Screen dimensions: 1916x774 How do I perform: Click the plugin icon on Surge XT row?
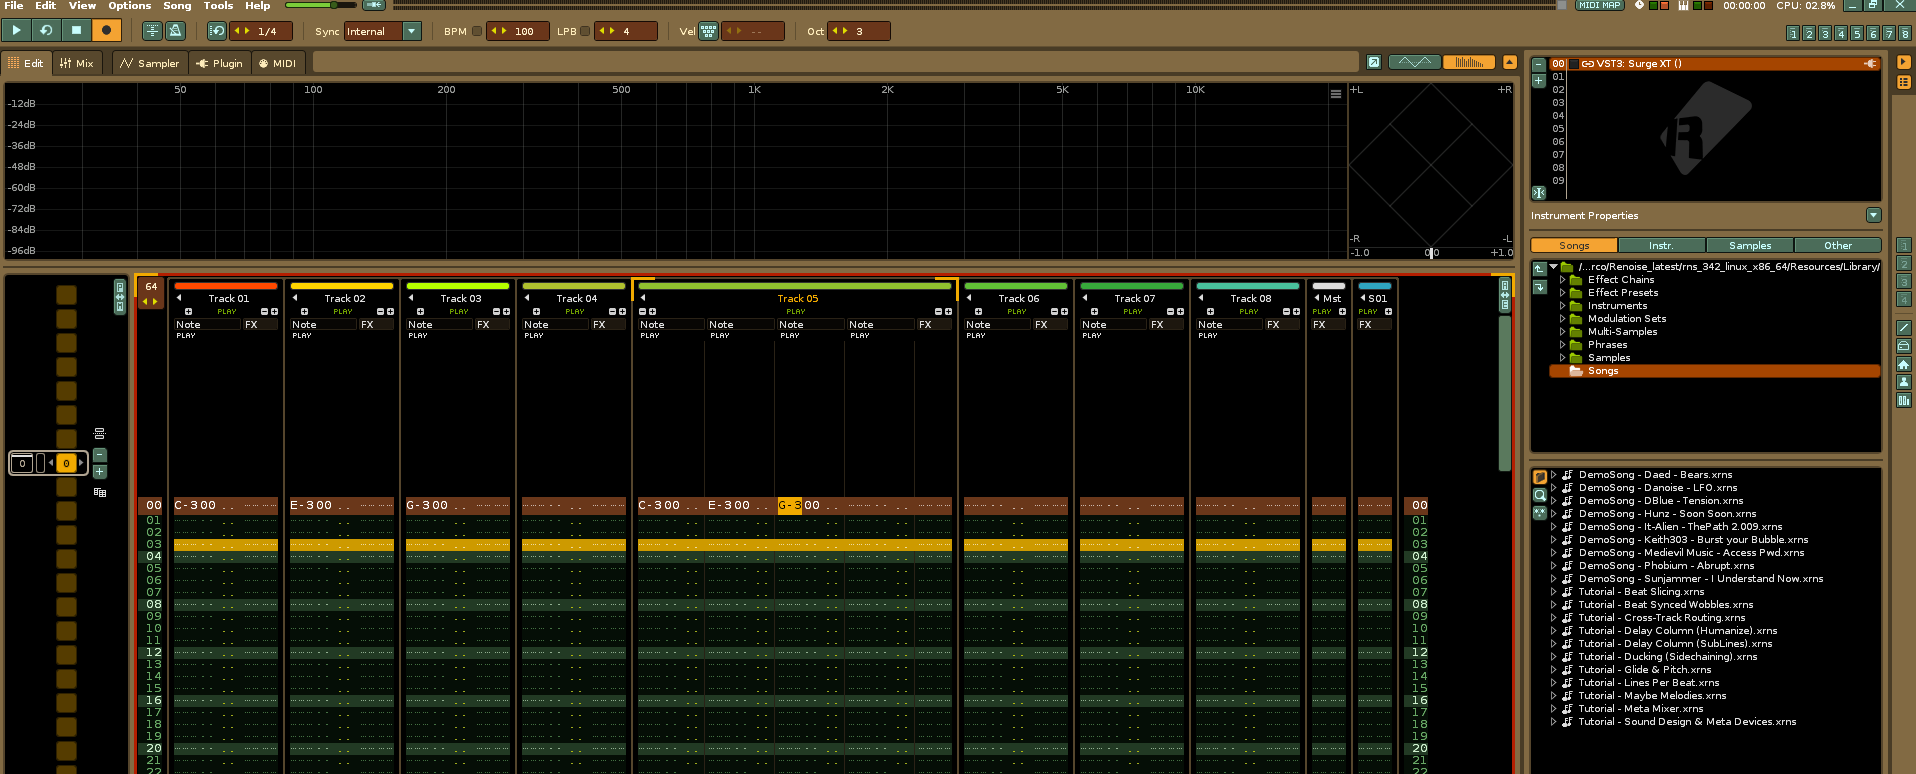point(1871,63)
